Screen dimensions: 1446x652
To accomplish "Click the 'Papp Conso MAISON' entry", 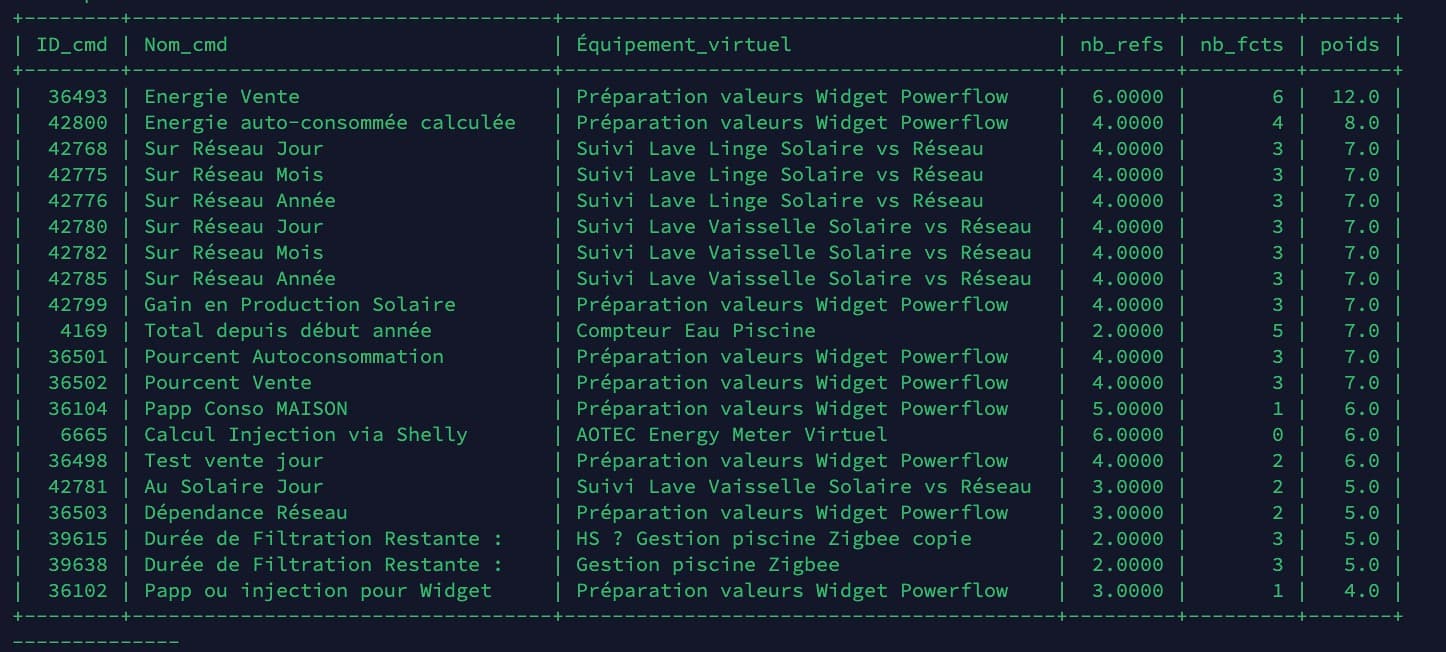I will [x=245, y=409].
